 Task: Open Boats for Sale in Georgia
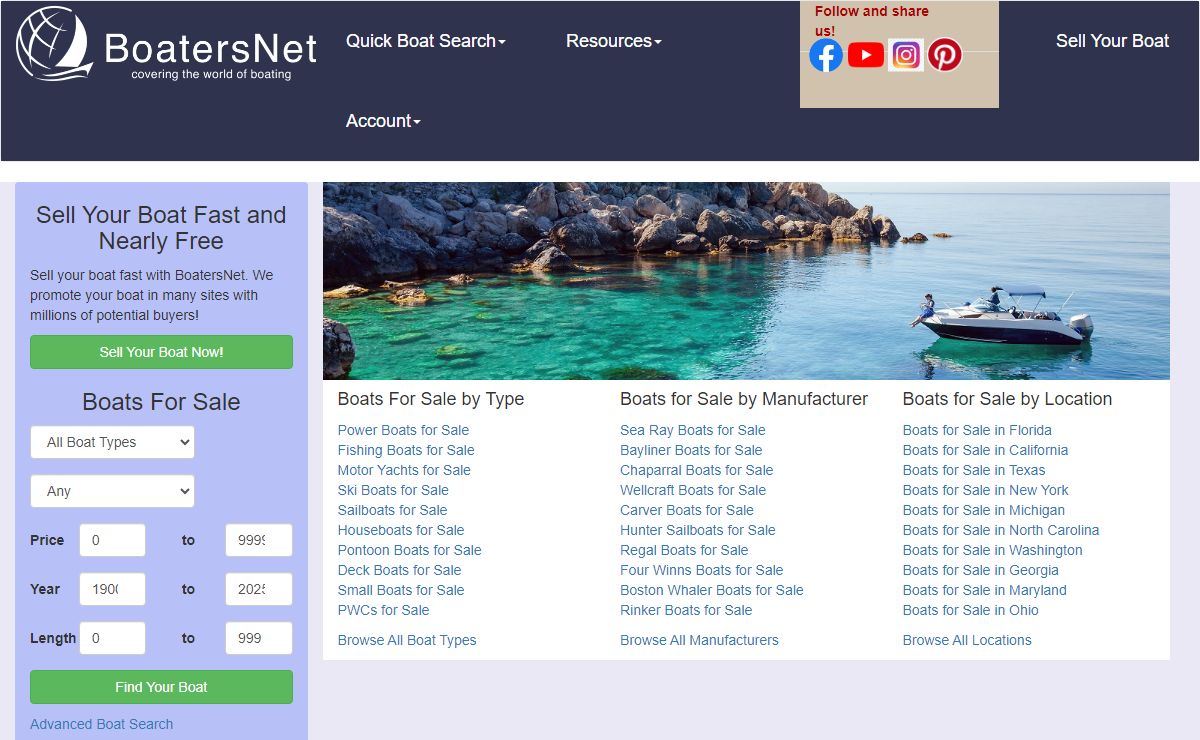tap(981, 570)
